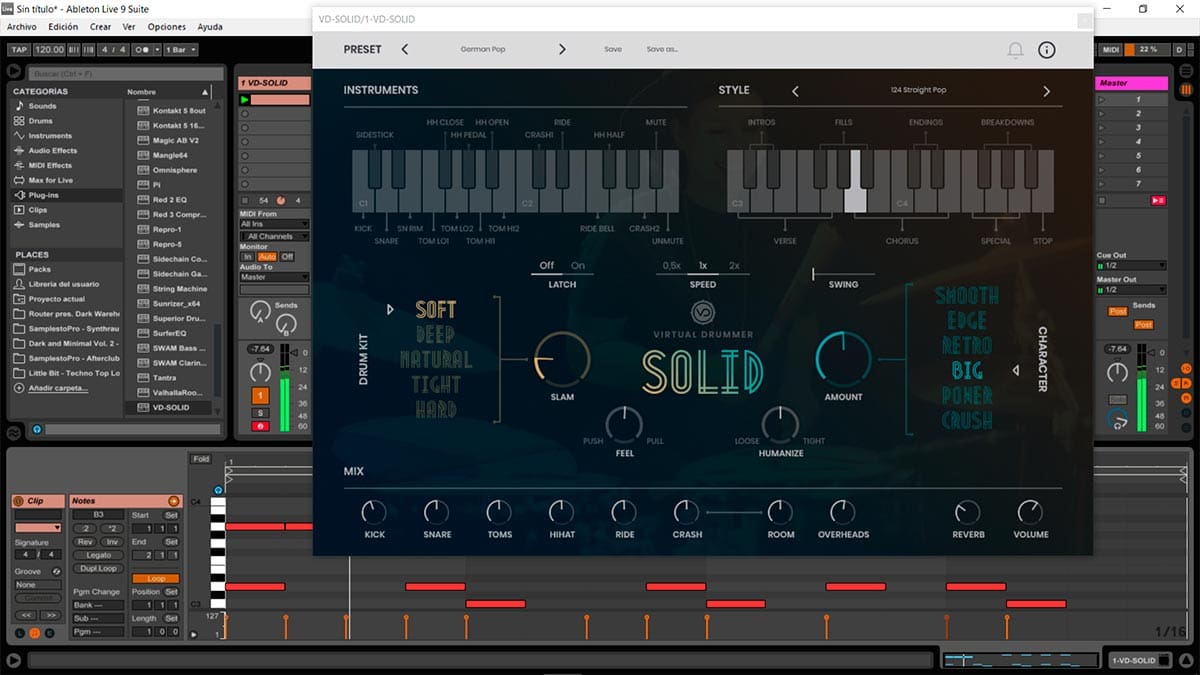Open Packs in Places
Screen dimensions: 1200x675
tap(40, 269)
